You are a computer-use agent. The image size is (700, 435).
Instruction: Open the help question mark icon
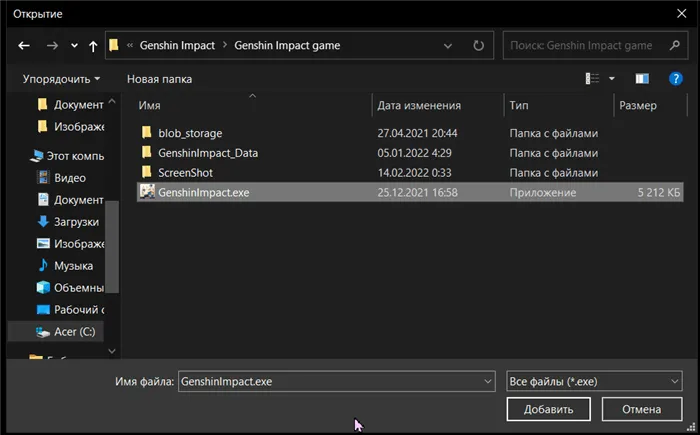(x=673, y=79)
